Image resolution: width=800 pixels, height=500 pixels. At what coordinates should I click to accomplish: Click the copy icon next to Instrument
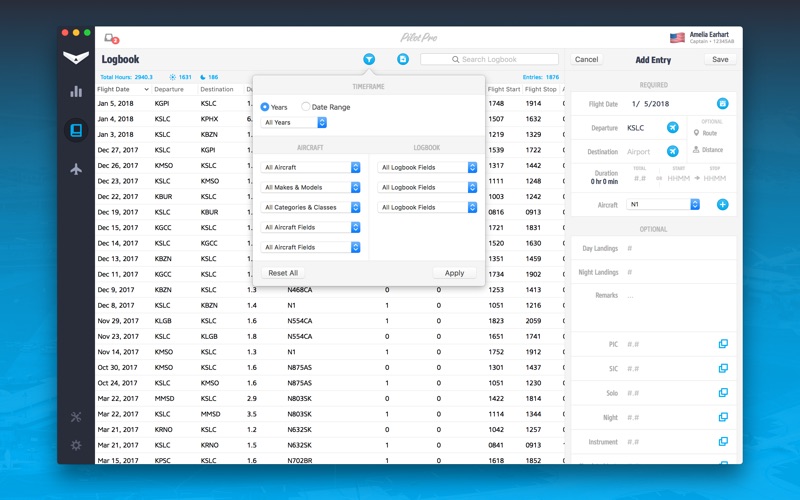point(723,442)
